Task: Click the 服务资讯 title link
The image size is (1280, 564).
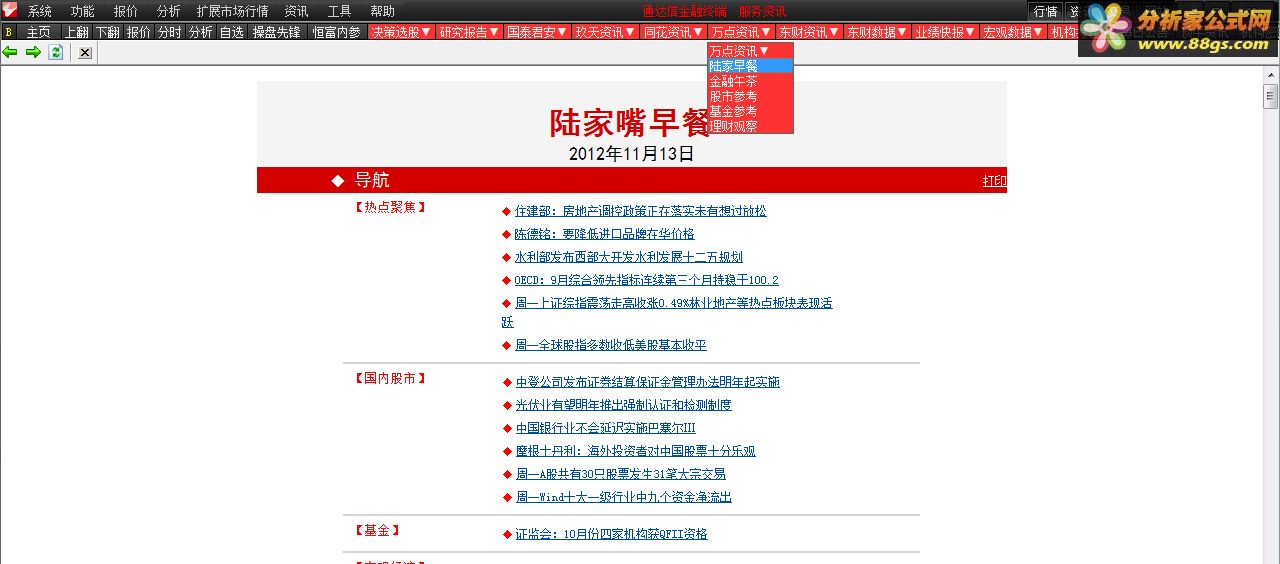Action: point(762,11)
